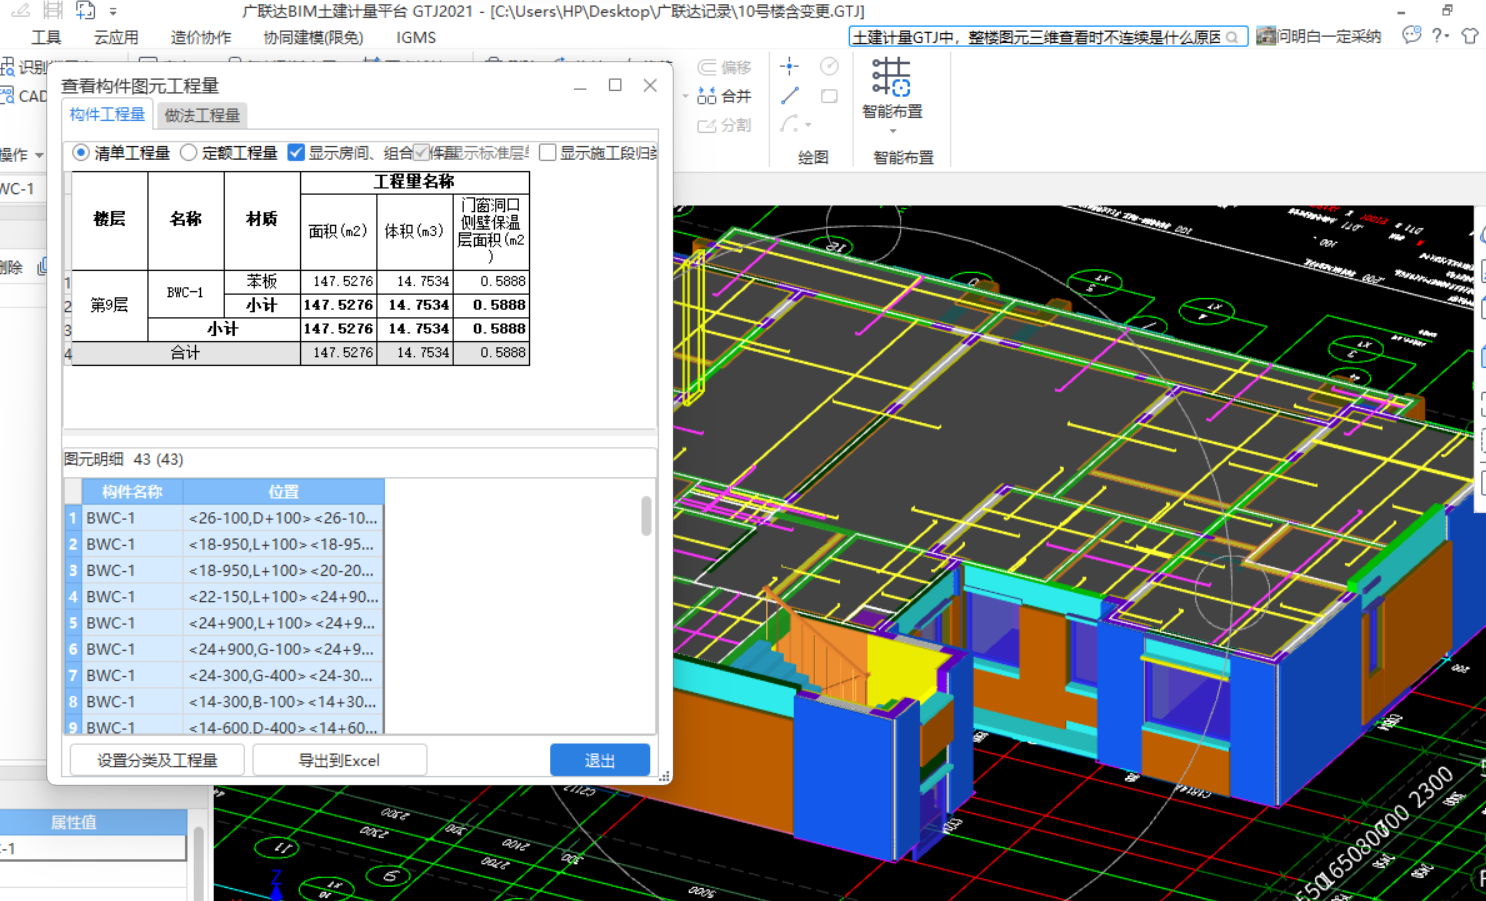Select row 8 BWC-1 <14-300,B-100>
This screenshot has width=1486, height=901.
(x=225, y=702)
